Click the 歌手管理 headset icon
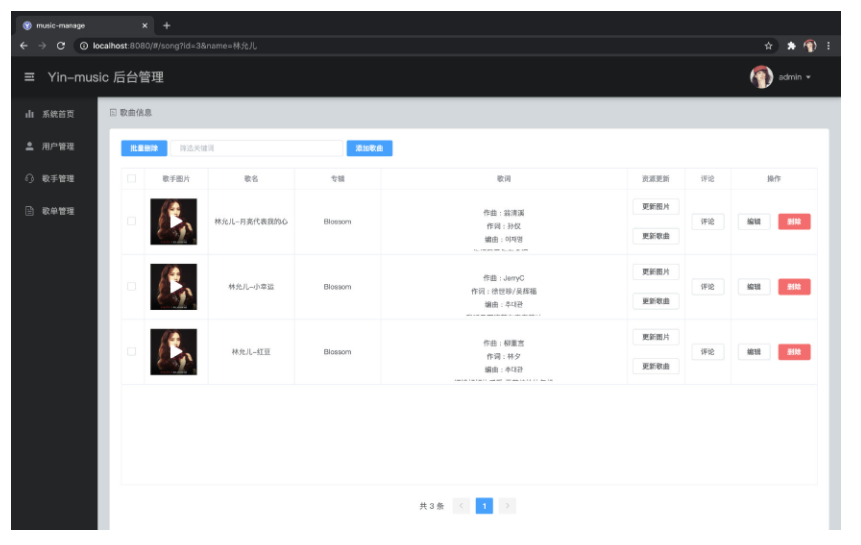Viewport: 861px width, 545px height. click(x=29, y=178)
